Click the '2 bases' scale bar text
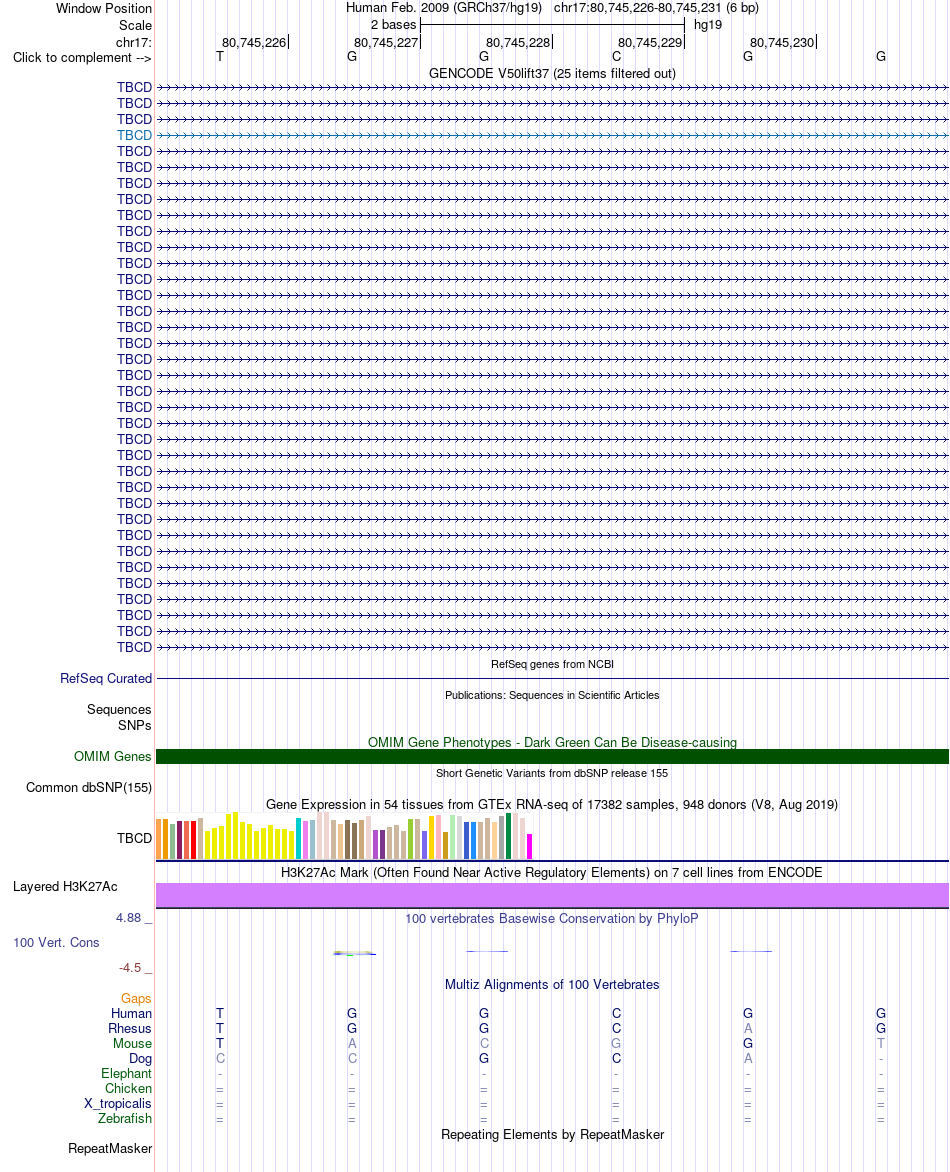This screenshot has width=950, height=1172. [x=393, y=25]
